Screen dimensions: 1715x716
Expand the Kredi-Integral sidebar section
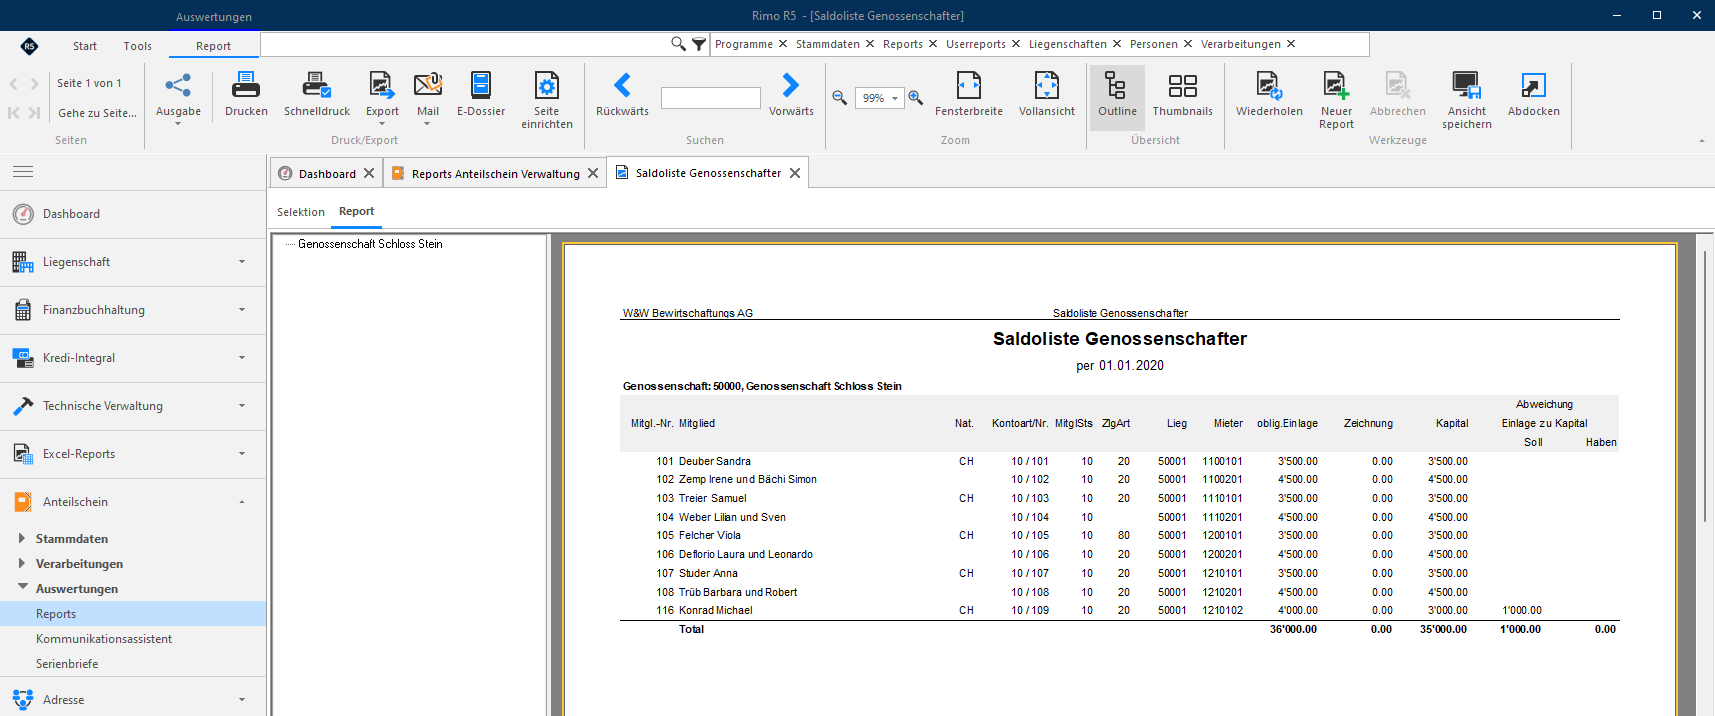click(x=133, y=358)
